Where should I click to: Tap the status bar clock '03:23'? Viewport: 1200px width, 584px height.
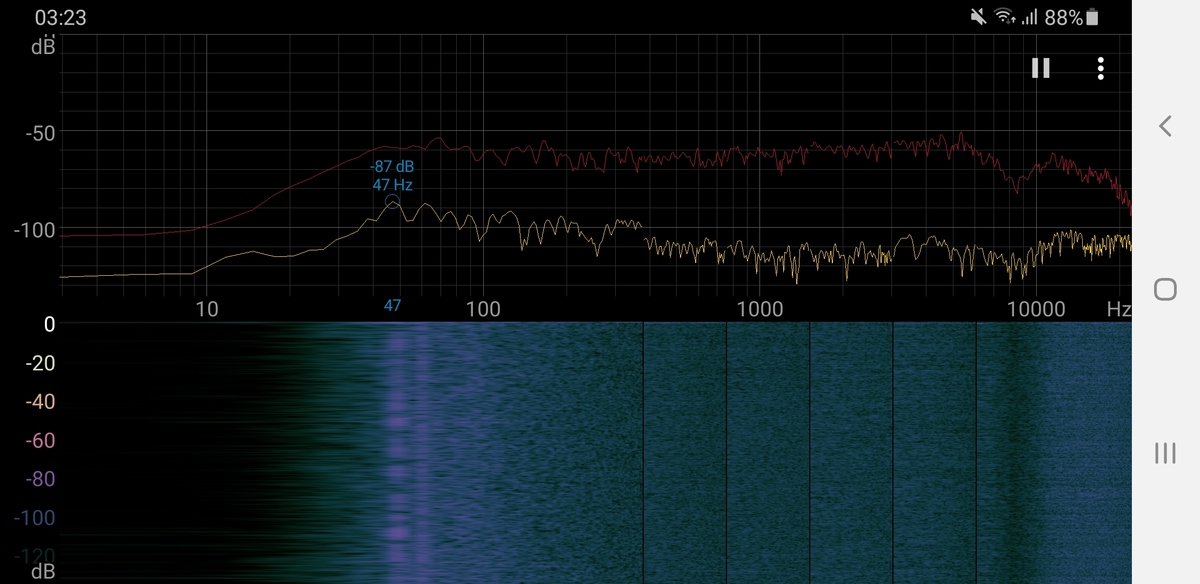tap(60, 18)
